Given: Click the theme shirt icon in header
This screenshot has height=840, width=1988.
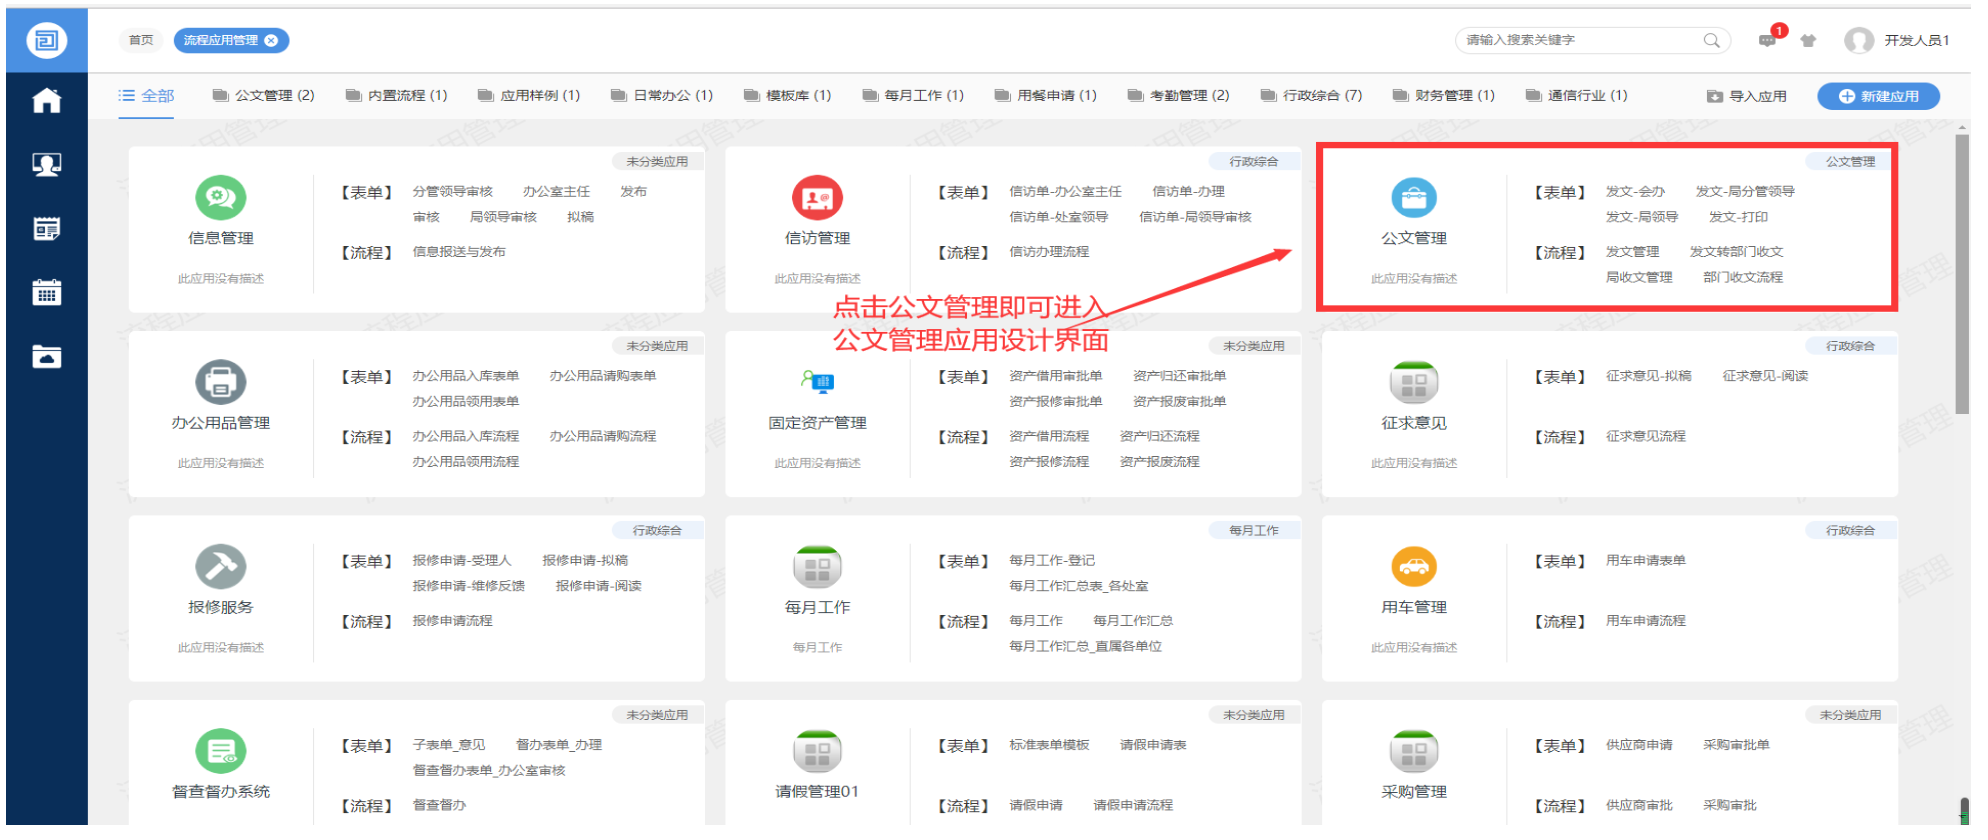Looking at the screenshot, I should (1808, 41).
